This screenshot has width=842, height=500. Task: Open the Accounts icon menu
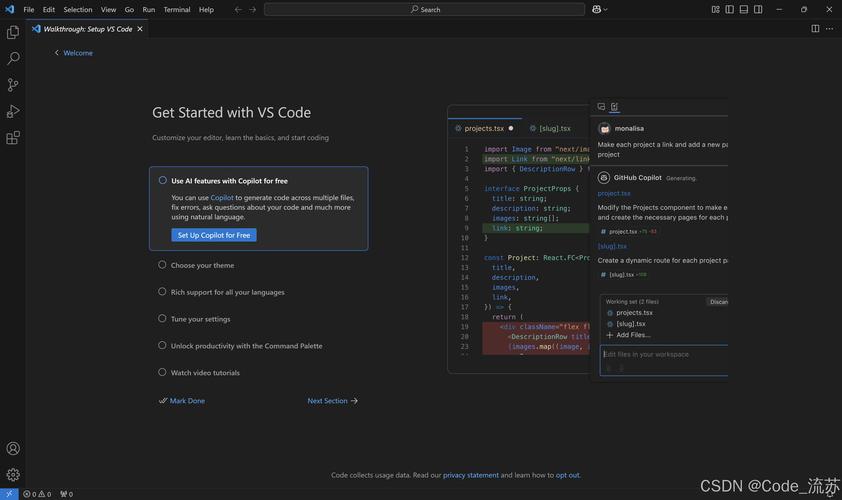pos(13,448)
